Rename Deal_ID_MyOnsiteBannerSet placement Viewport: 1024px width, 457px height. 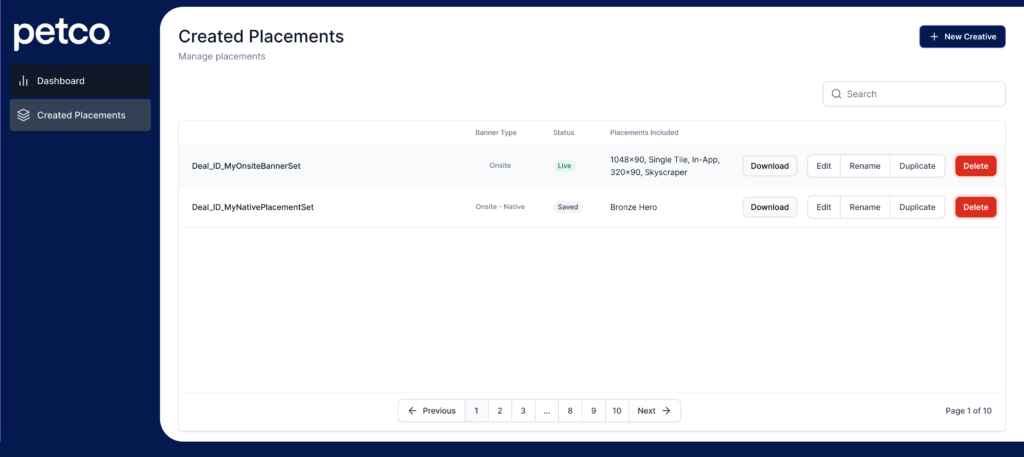864,166
